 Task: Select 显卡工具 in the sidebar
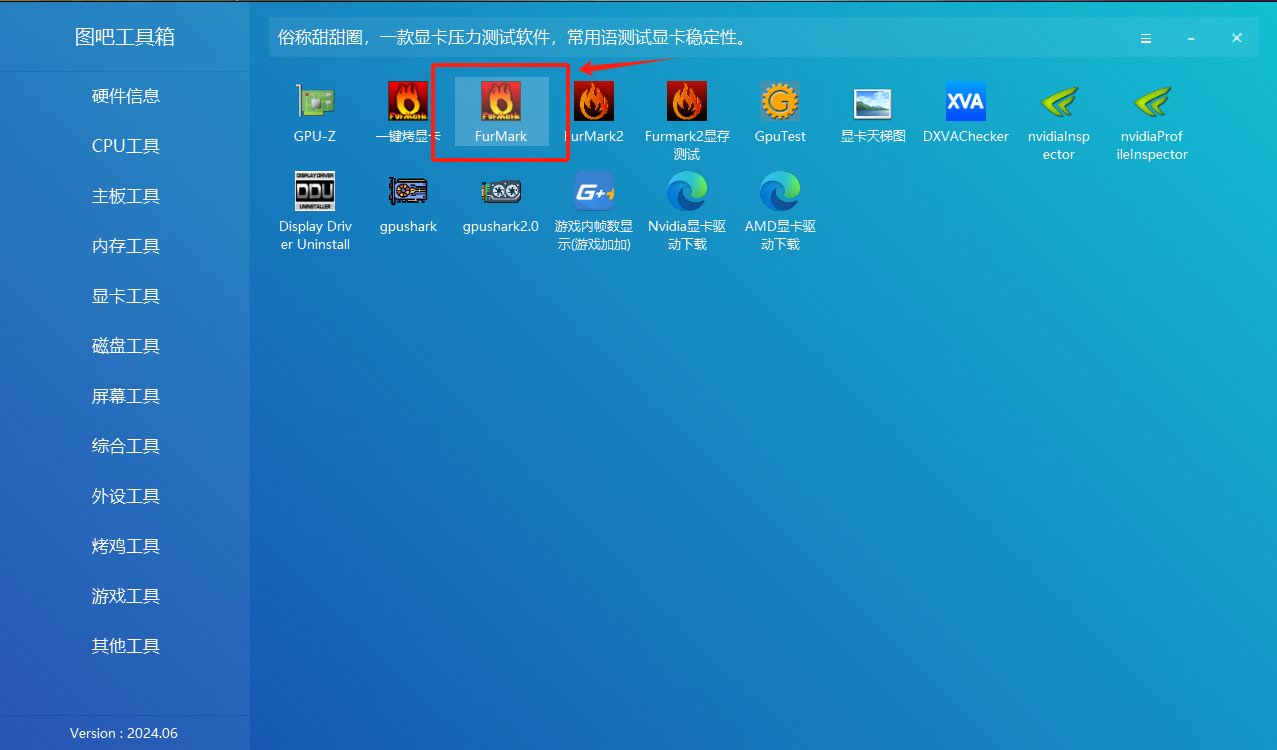pos(126,296)
